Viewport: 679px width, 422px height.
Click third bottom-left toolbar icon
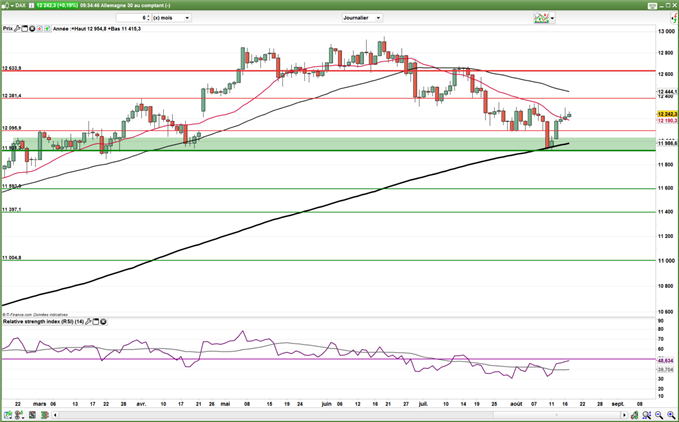[32, 415]
